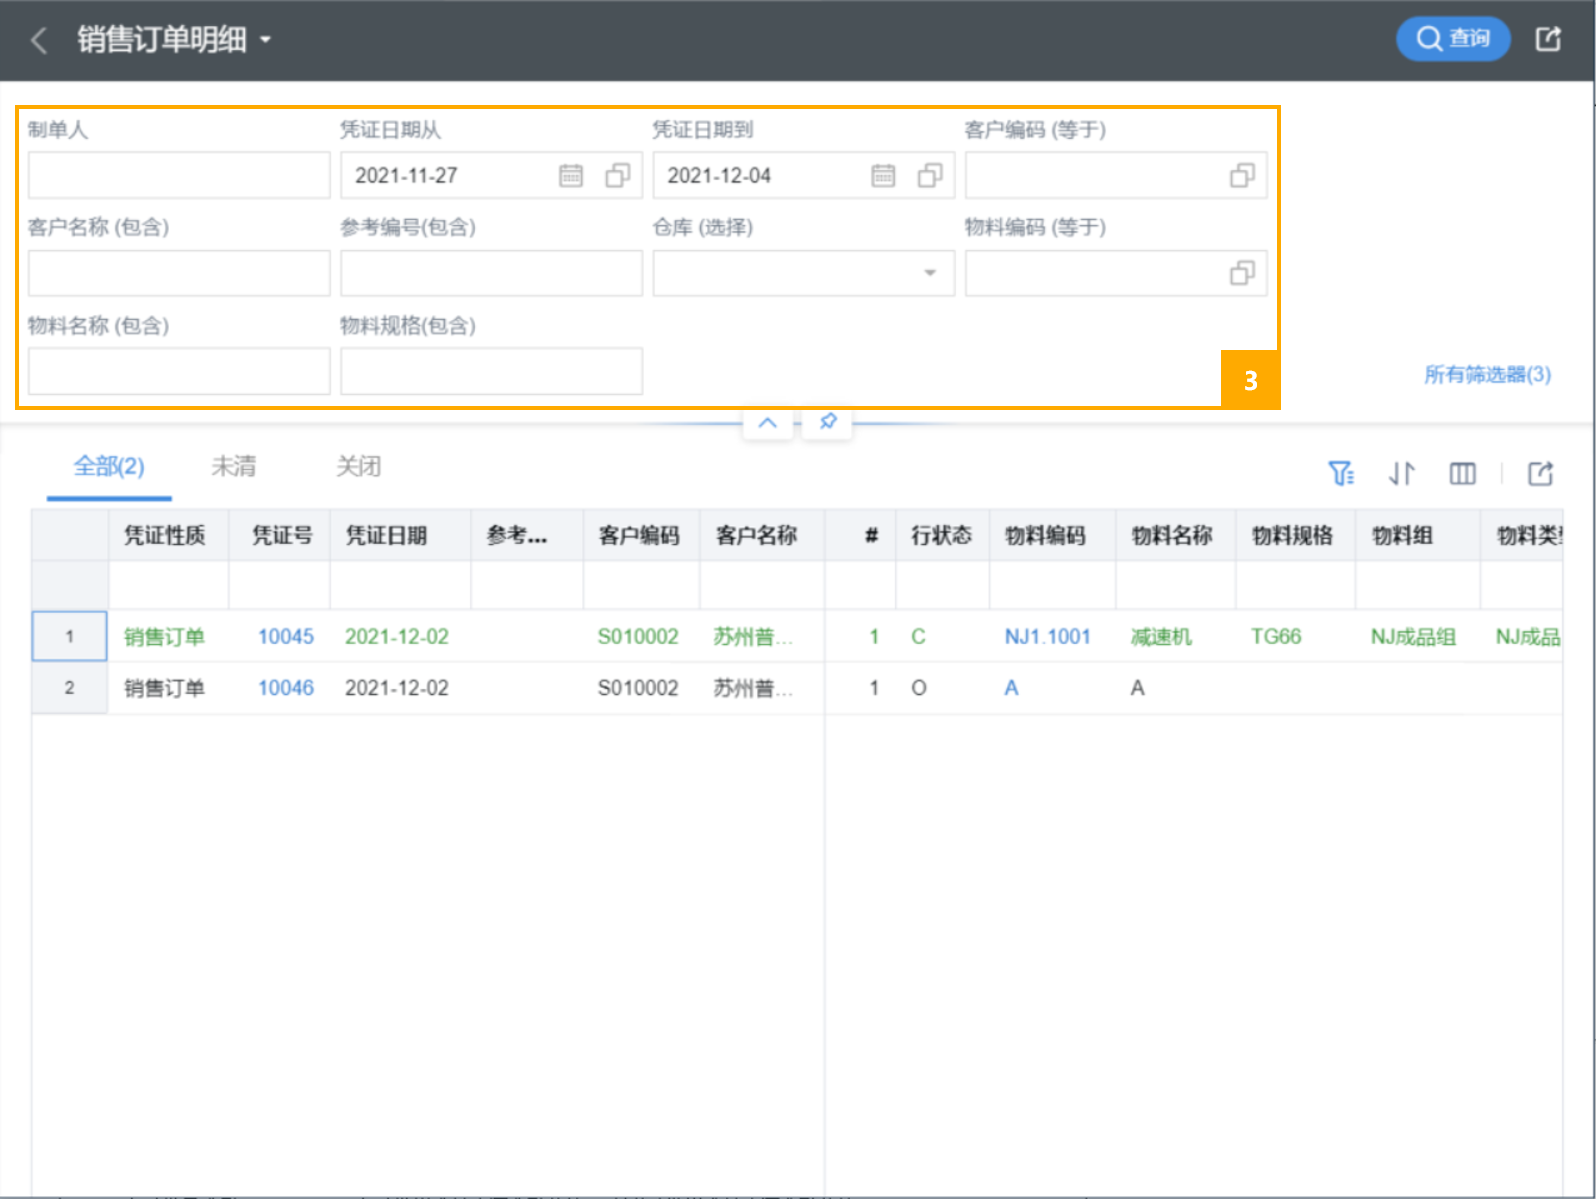Screen dimensions: 1596x1199
Task: Open the table sort icon
Action: click(x=1401, y=473)
